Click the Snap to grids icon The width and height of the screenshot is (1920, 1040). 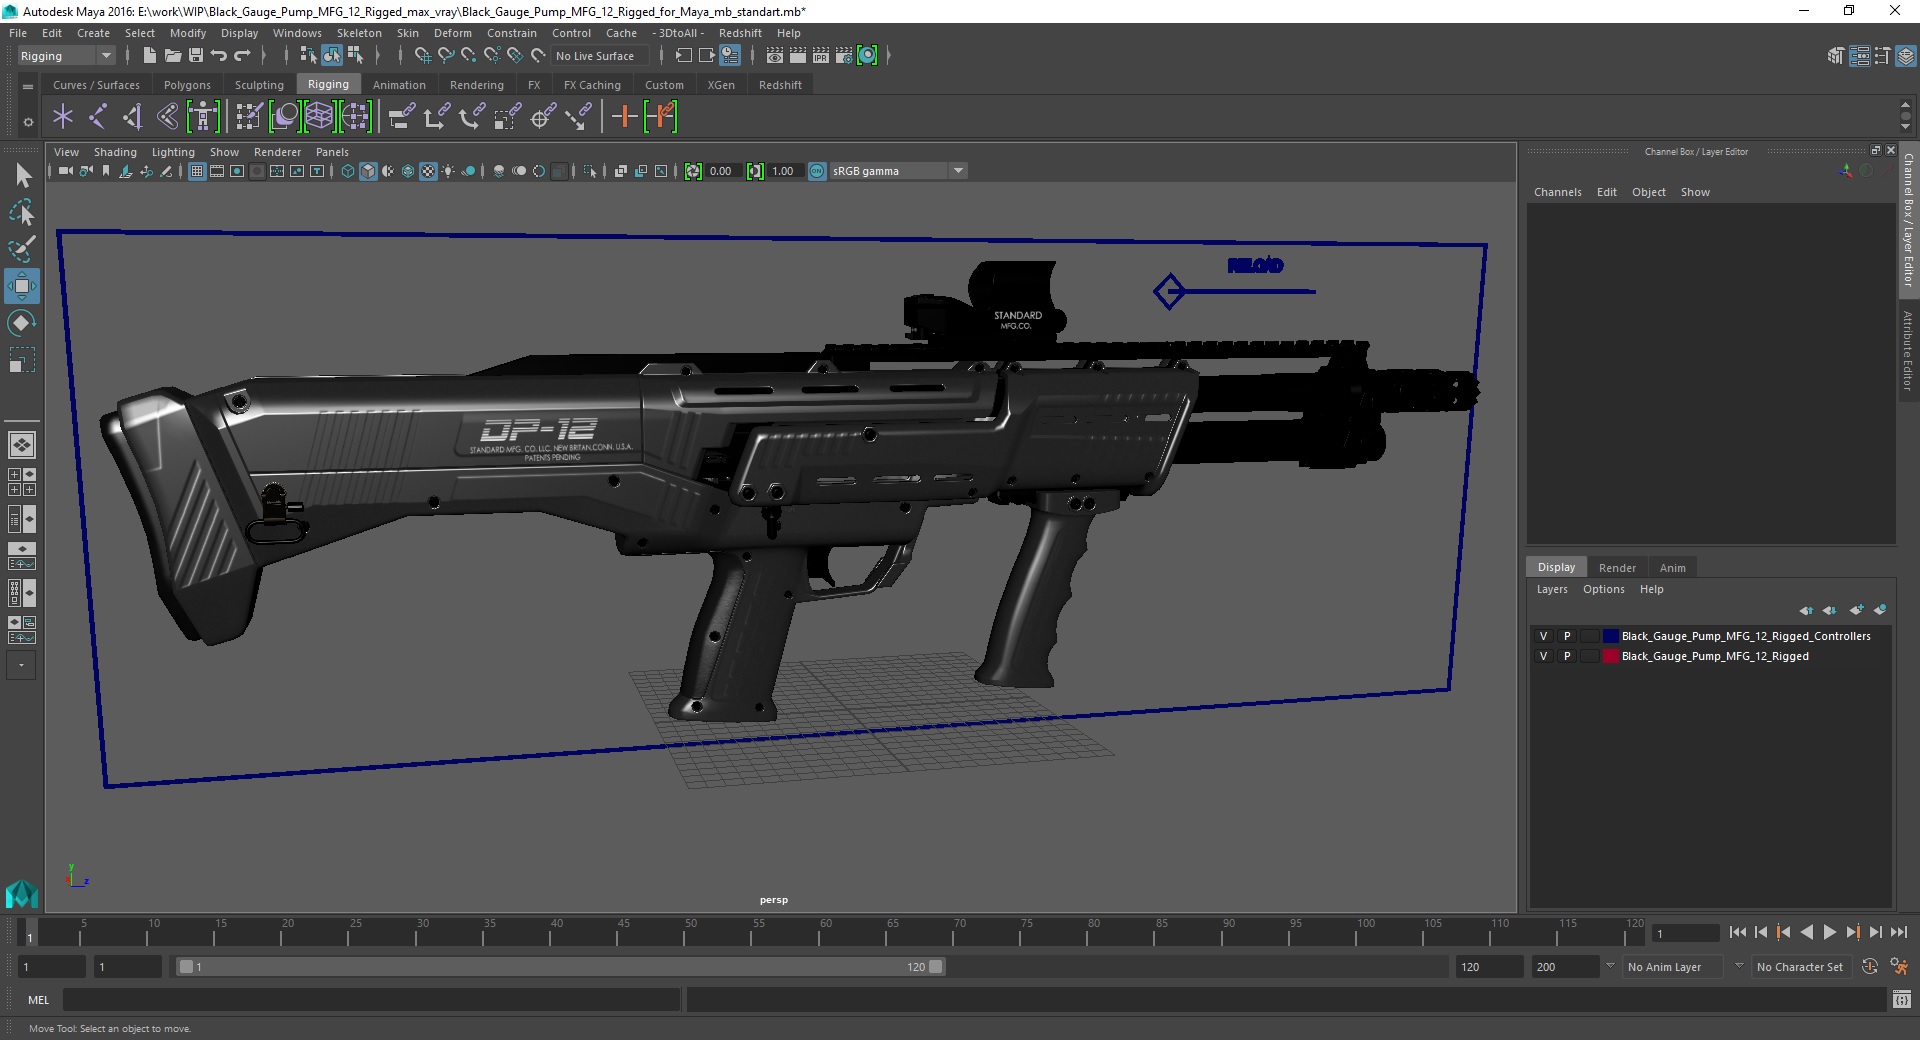pos(422,56)
